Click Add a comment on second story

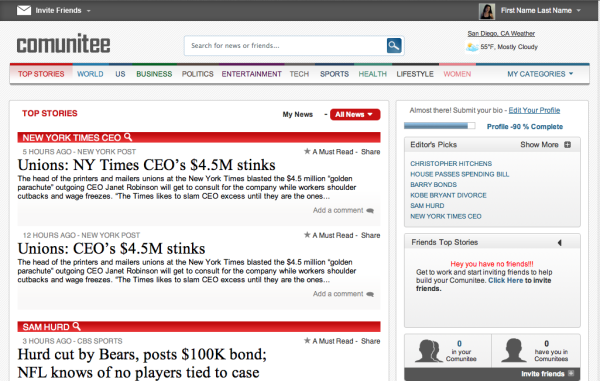(x=338, y=293)
